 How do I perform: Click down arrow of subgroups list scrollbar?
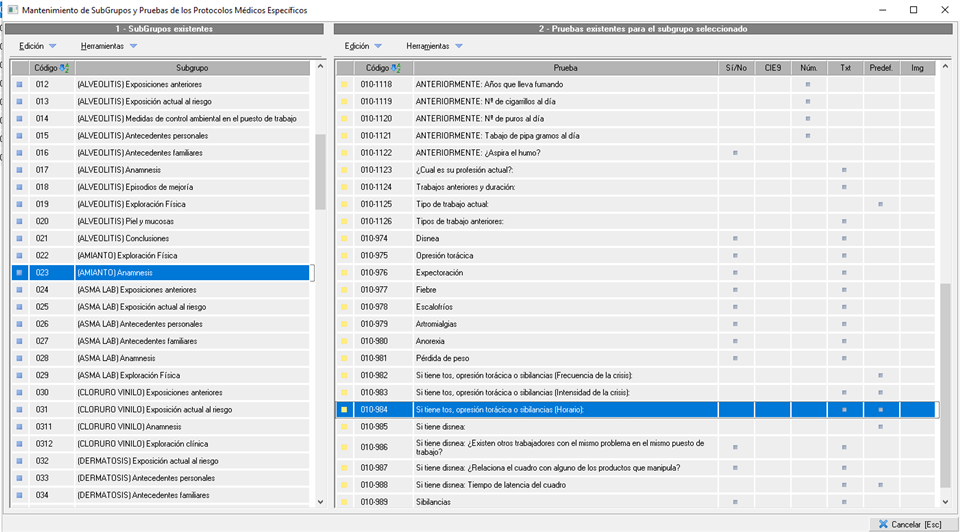click(x=320, y=501)
